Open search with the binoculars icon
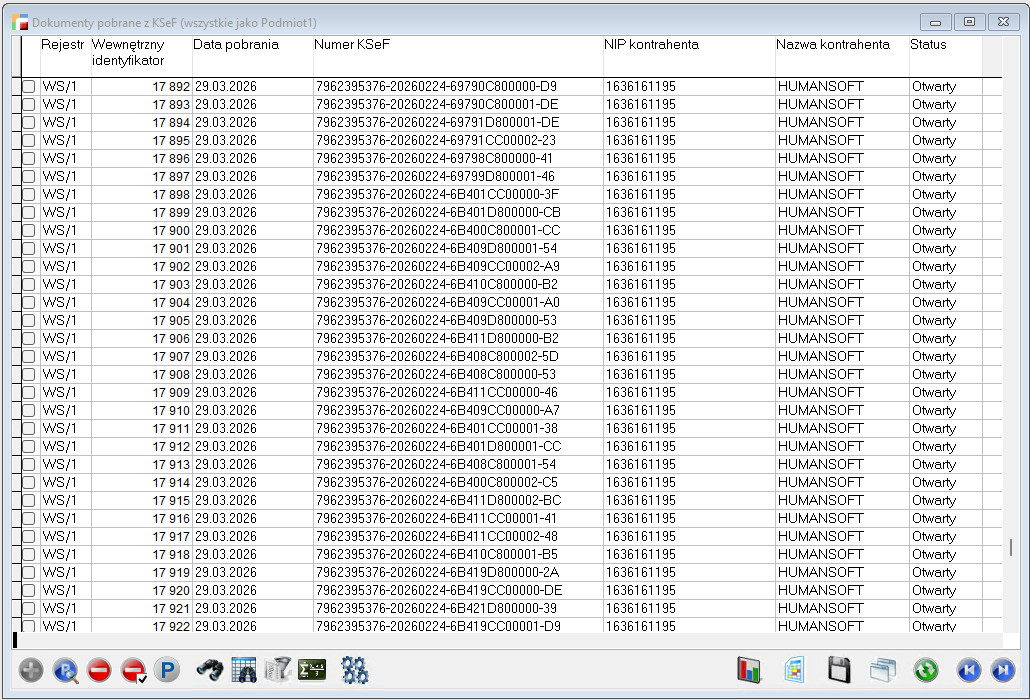The width and height of the screenshot is (1030, 700). click(x=209, y=670)
